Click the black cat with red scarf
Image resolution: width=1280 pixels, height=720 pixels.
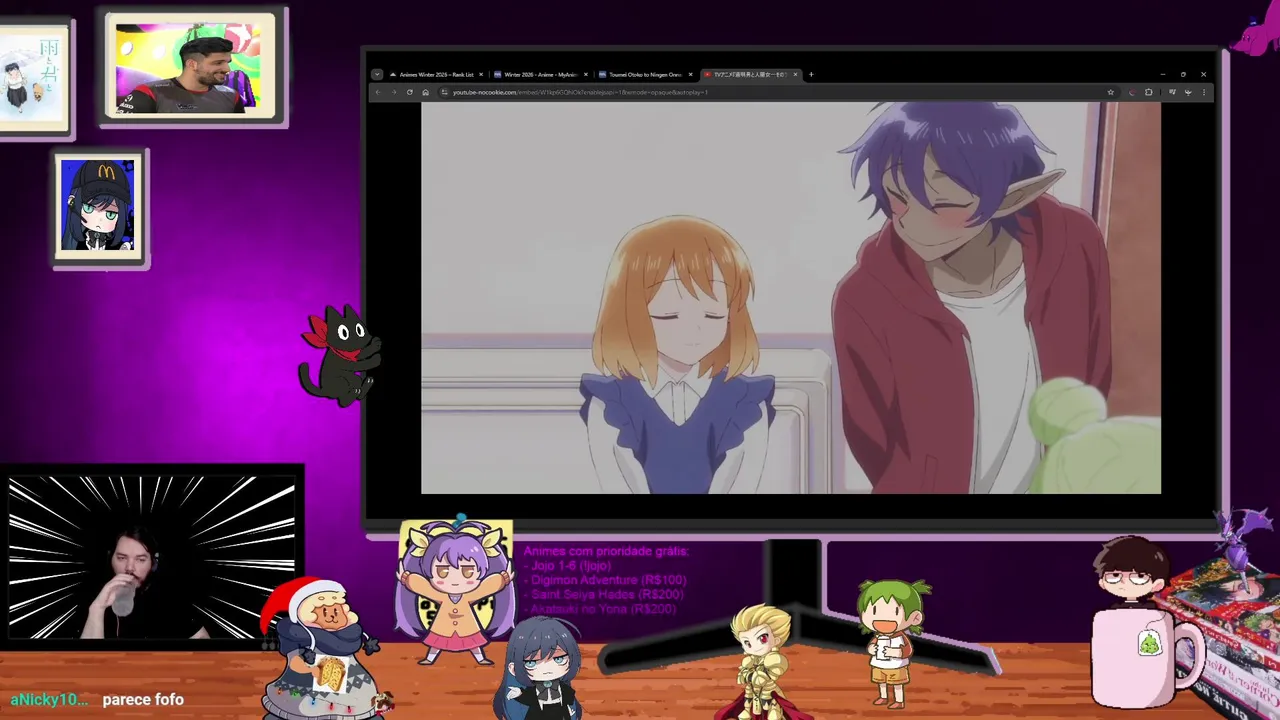(340, 355)
